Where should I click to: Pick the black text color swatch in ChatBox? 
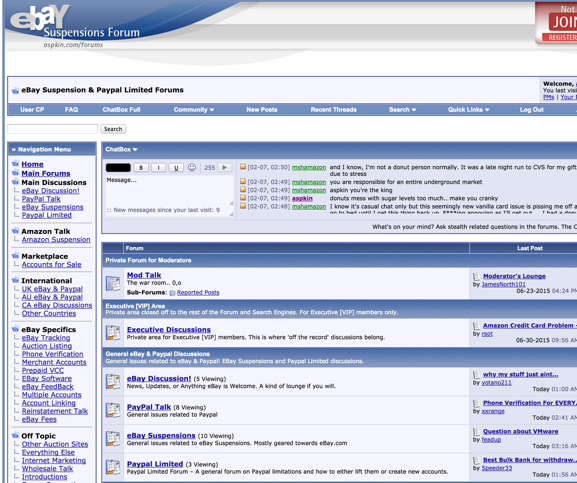click(118, 168)
